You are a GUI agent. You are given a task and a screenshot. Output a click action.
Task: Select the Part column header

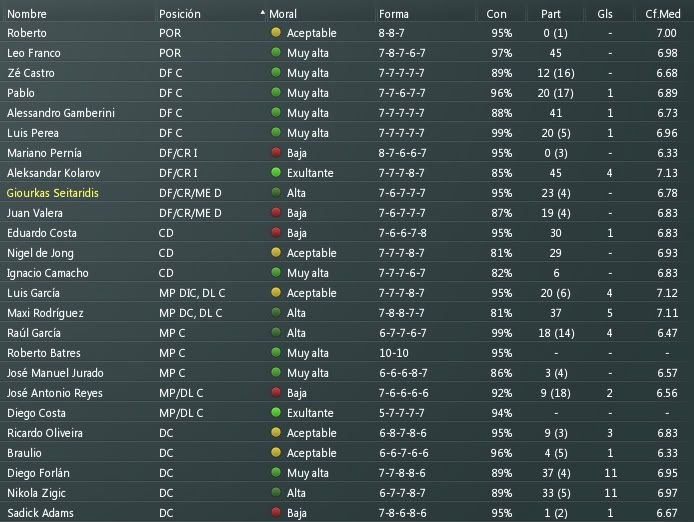[x=551, y=14]
